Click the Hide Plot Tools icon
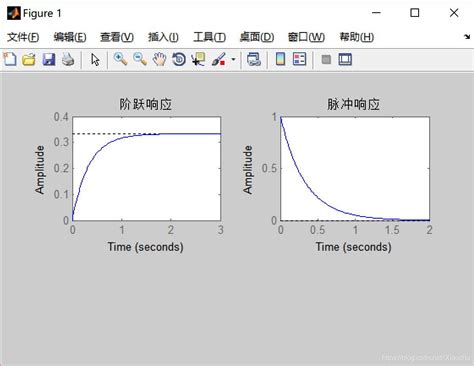The image size is (474, 366). (326, 60)
